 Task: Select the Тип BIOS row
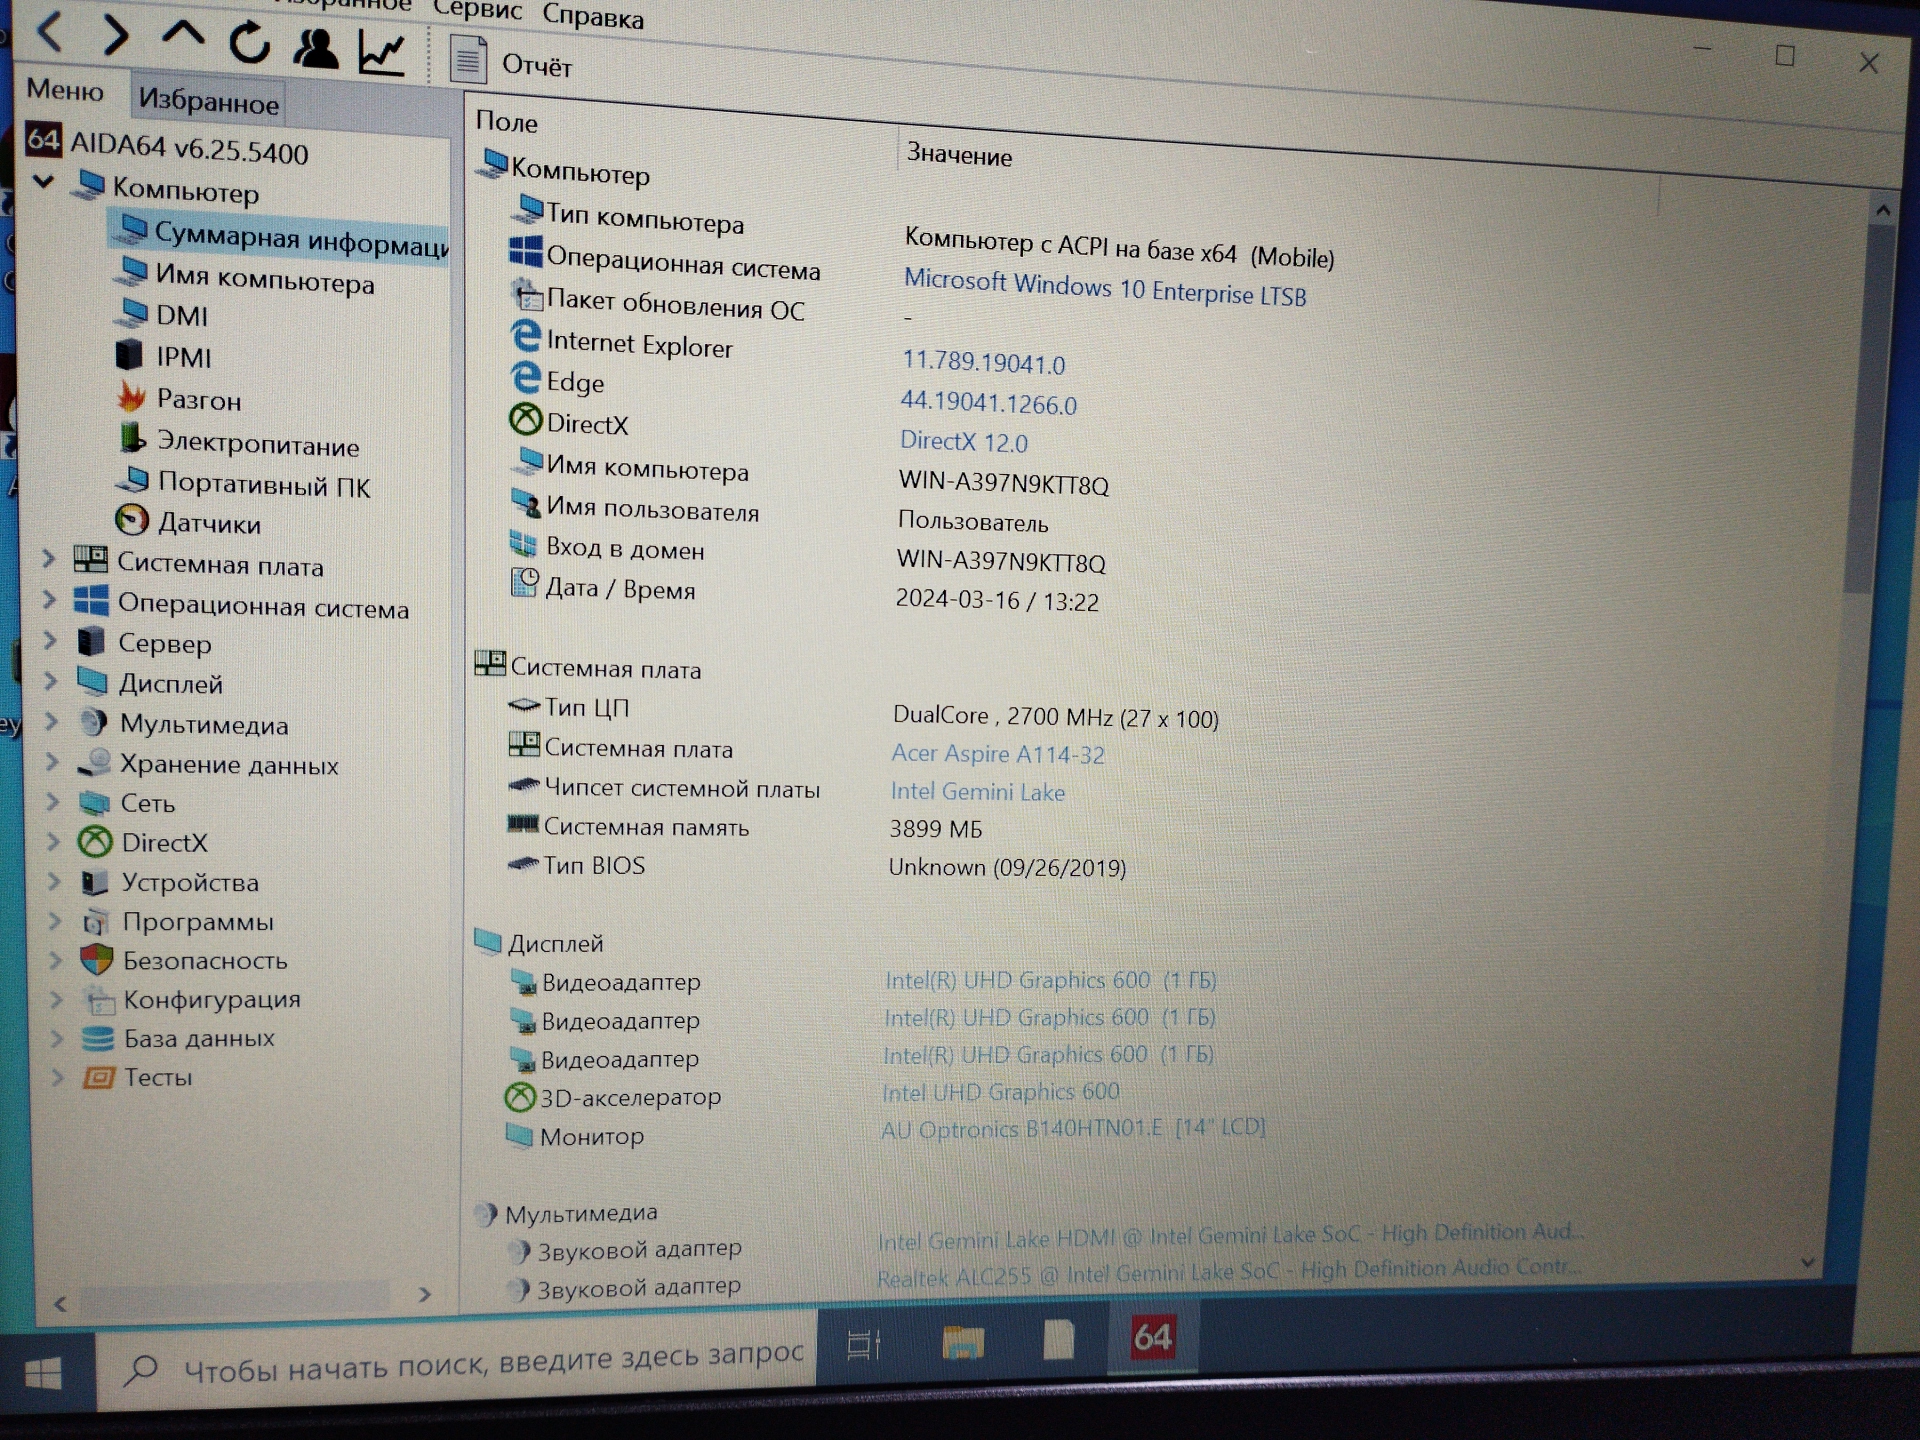[x=816, y=866]
